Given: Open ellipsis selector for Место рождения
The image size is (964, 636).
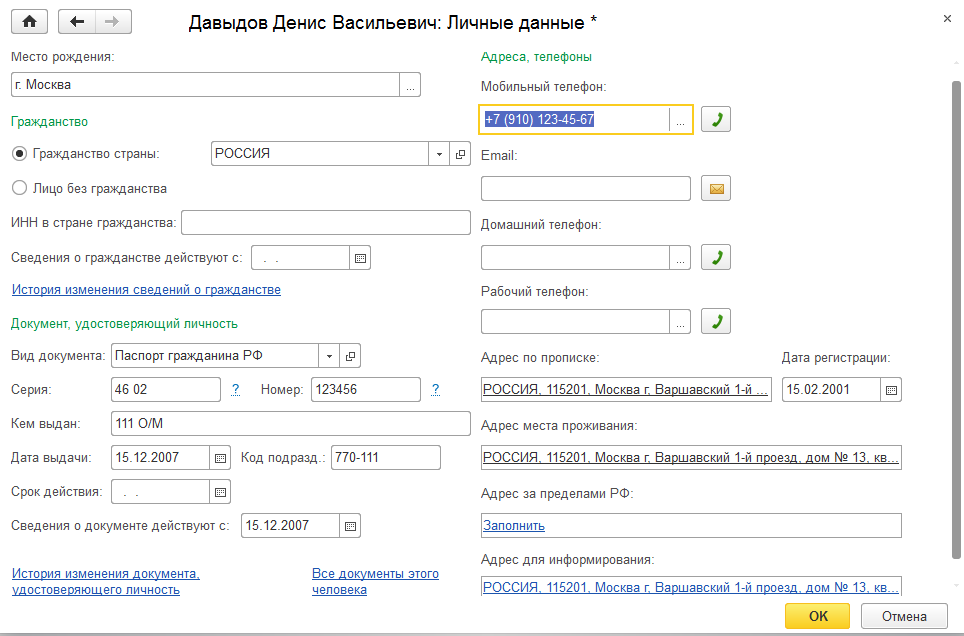Looking at the screenshot, I should tap(410, 85).
